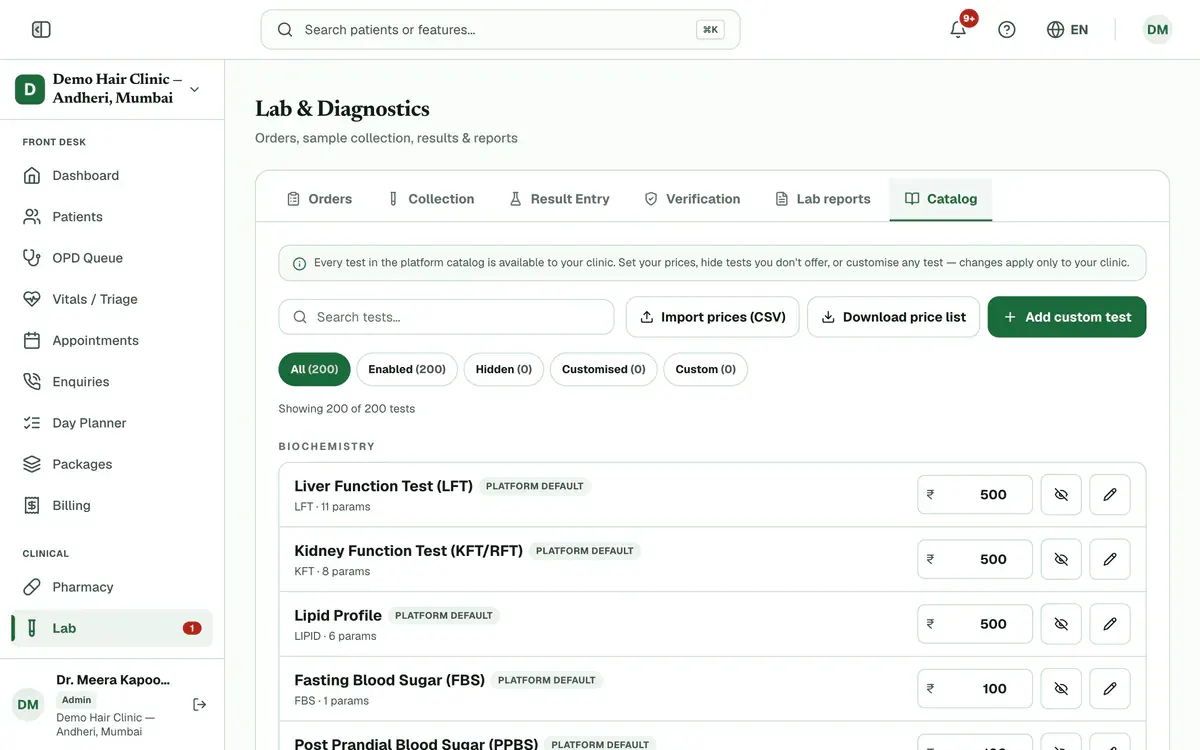The height and width of the screenshot is (750, 1200).
Task: Go to Billing in the sidebar
Action: point(112,506)
